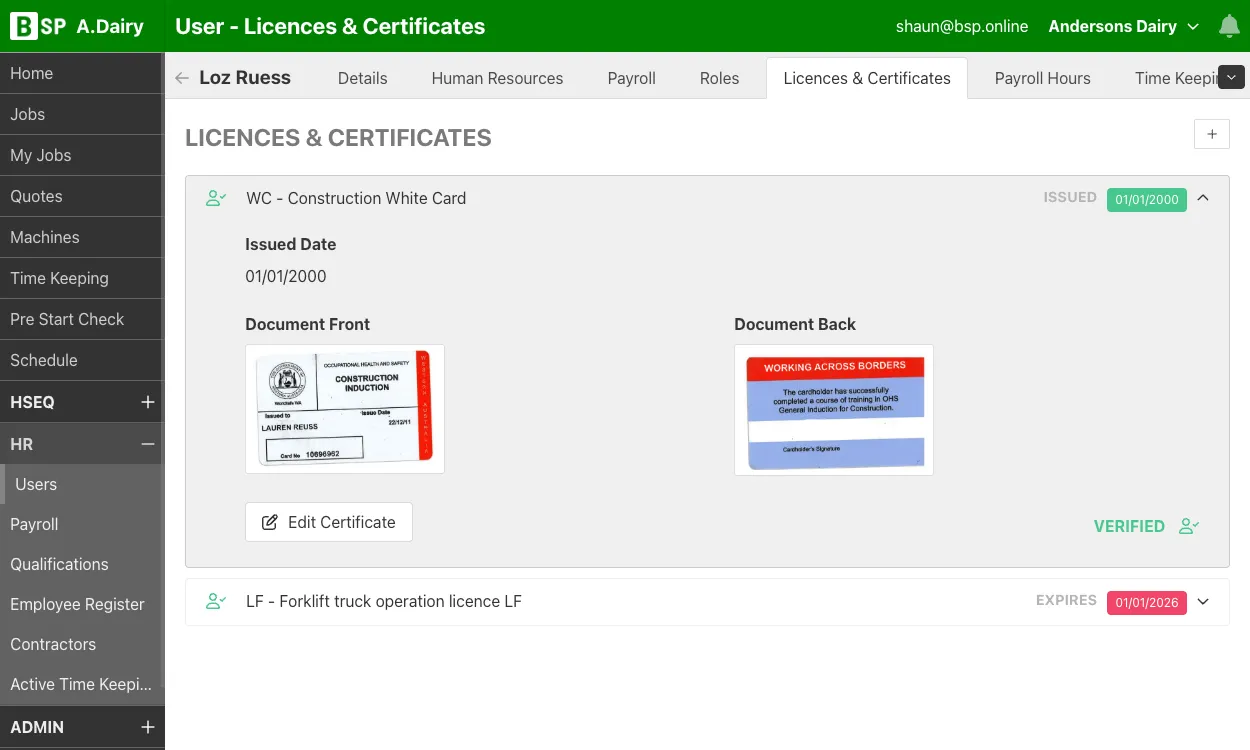
Task: Open Employee Register in sidebar
Action: (x=81, y=604)
